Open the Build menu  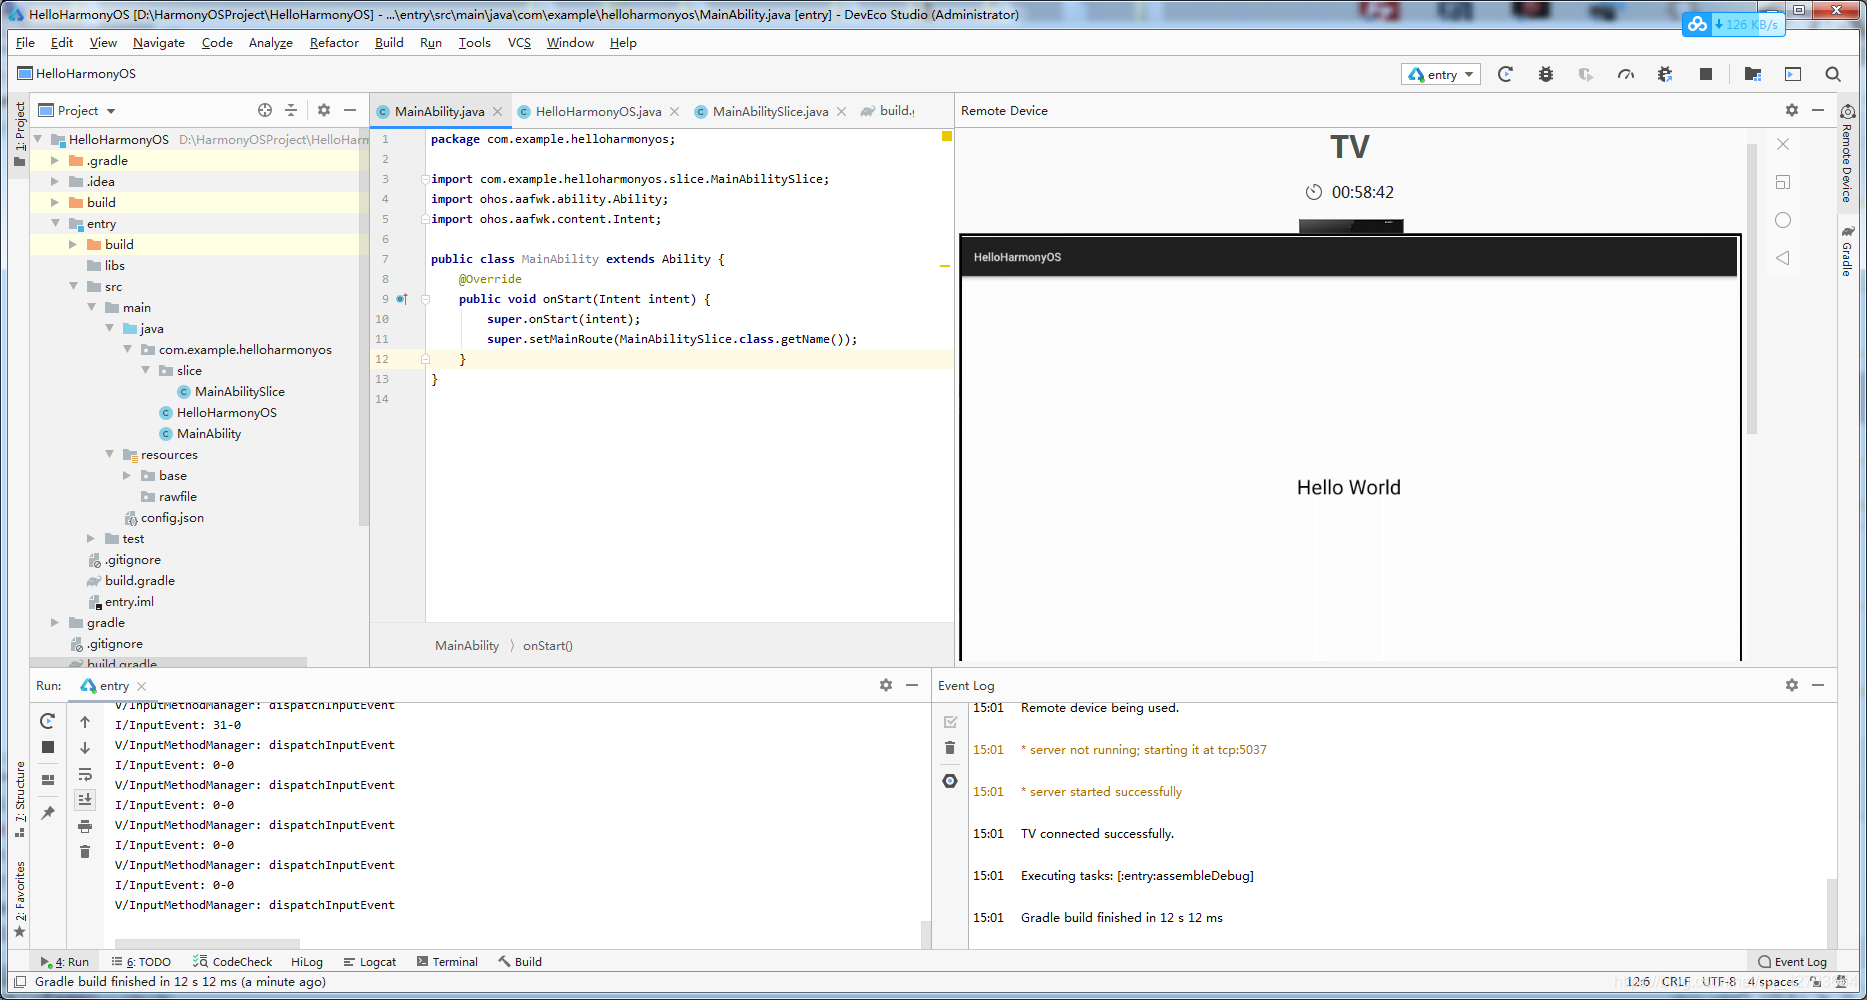coord(389,43)
